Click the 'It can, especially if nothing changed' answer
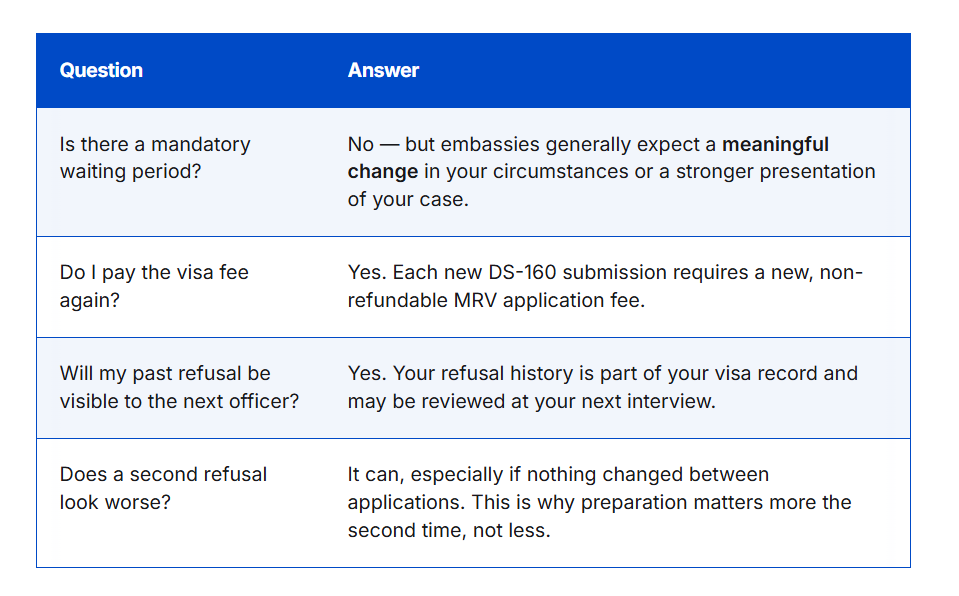The width and height of the screenshot is (959, 596). 558,475
